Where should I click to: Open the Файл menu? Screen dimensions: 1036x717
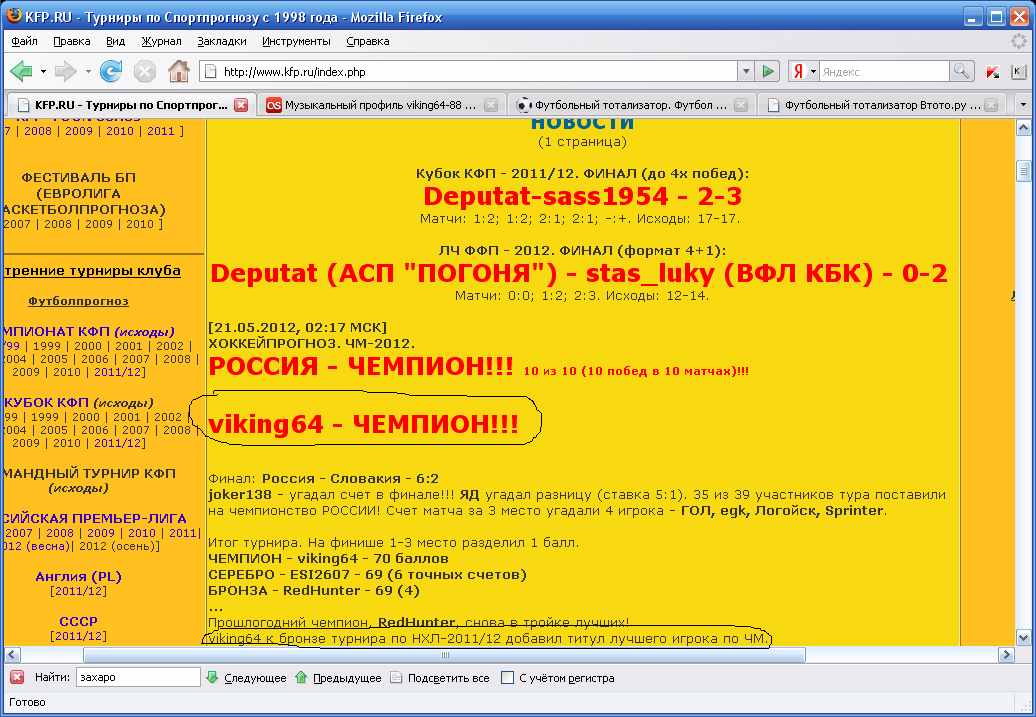click(24, 41)
